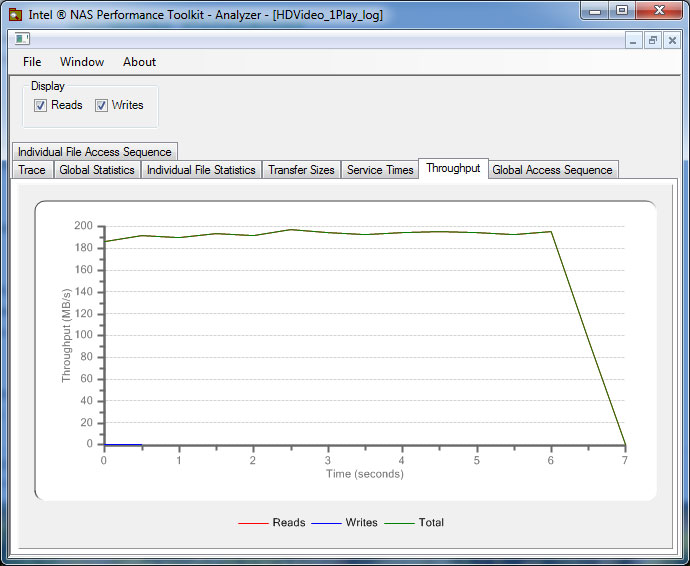Switch to the Trace tab
This screenshot has width=690, height=566.
(x=32, y=170)
